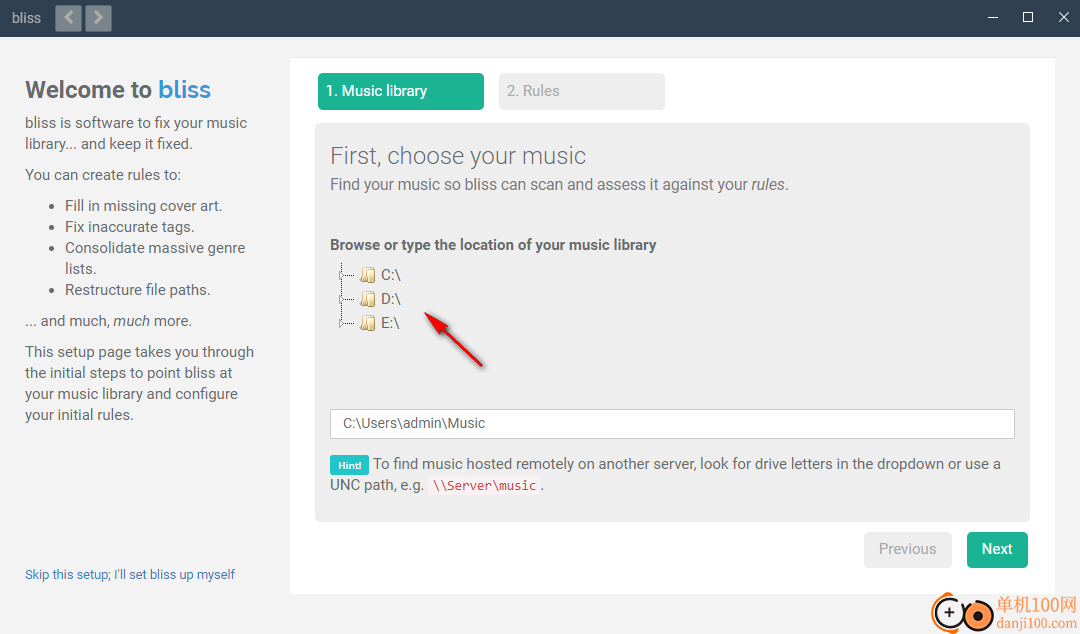Image resolution: width=1080 pixels, height=634 pixels.
Task: Close the bliss window
Action: [1063, 17]
